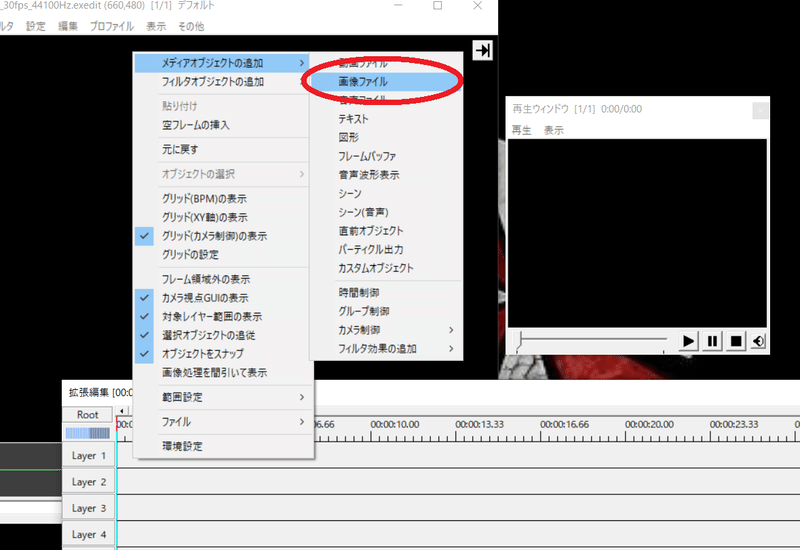Click the Root scene button
Viewport: 800px width, 550px height.
coord(87,415)
